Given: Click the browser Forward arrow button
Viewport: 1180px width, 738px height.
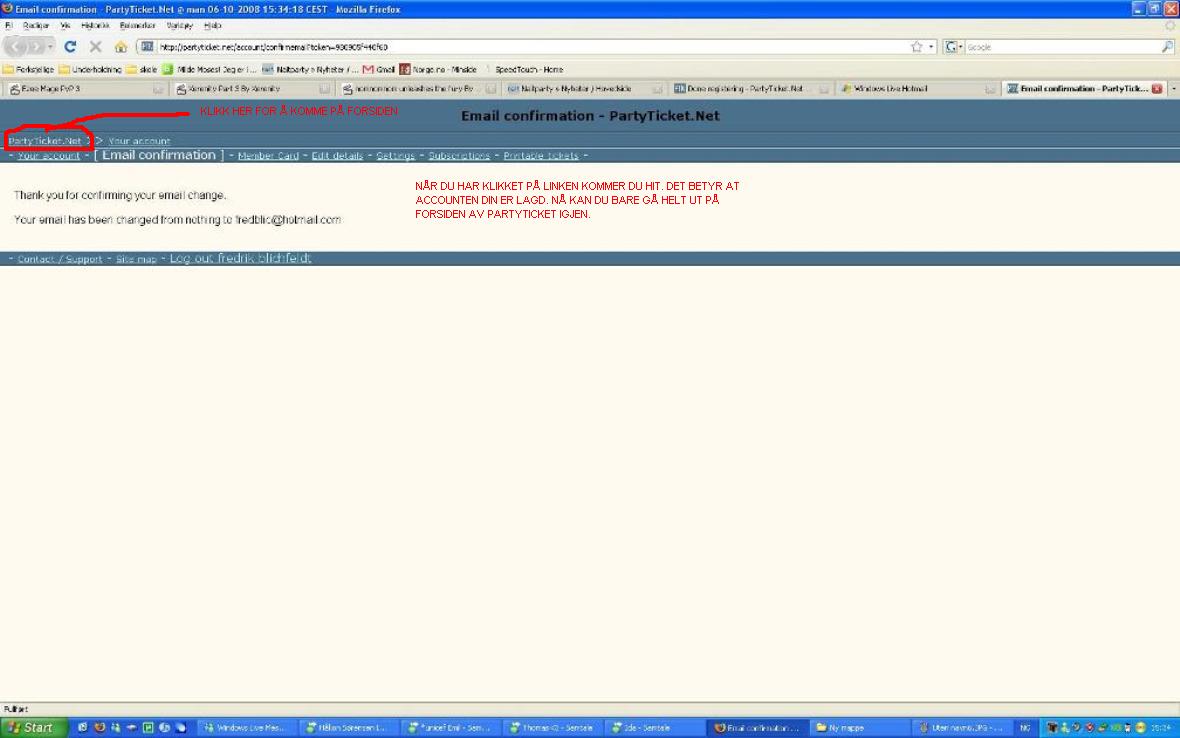Looking at the screenshot, I should [x=35, y=47].
